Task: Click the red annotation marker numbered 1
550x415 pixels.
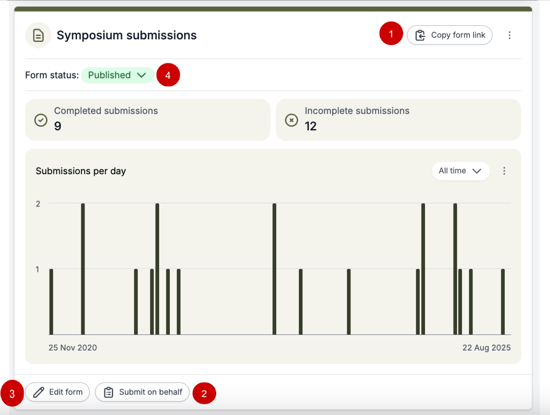Action: (x=391, y=33)
